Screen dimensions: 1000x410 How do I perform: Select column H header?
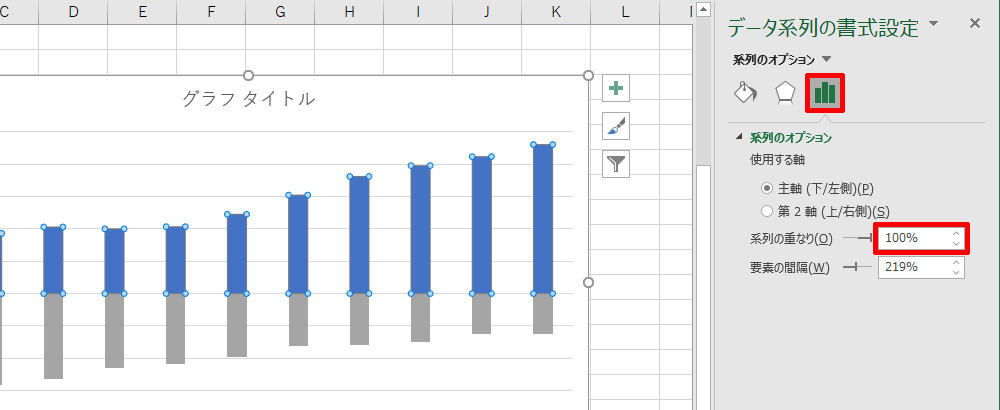[349, 11]
